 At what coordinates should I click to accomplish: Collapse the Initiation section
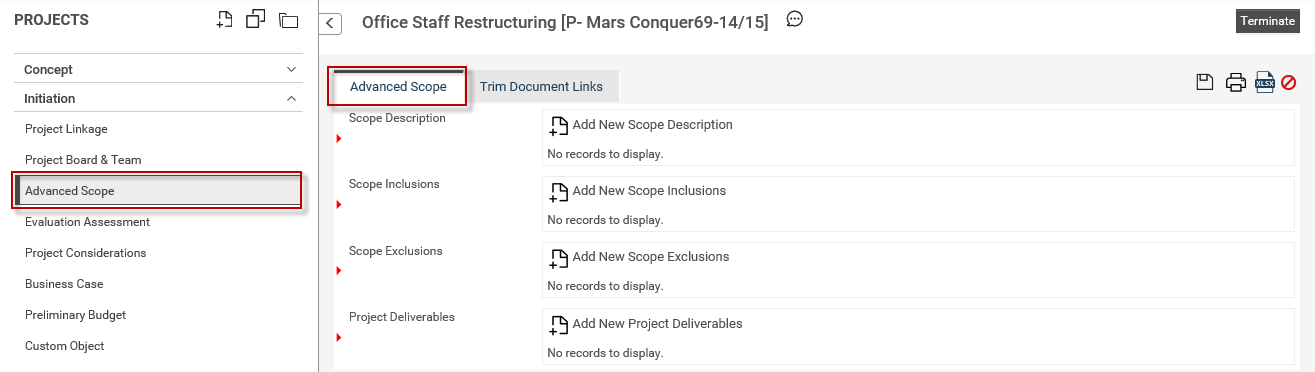161,98
